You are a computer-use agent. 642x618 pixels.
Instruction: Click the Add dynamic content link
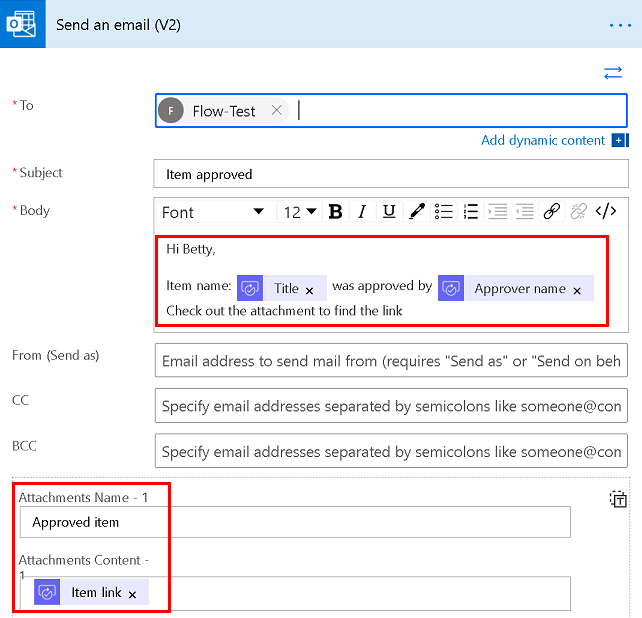click(543, 140)
